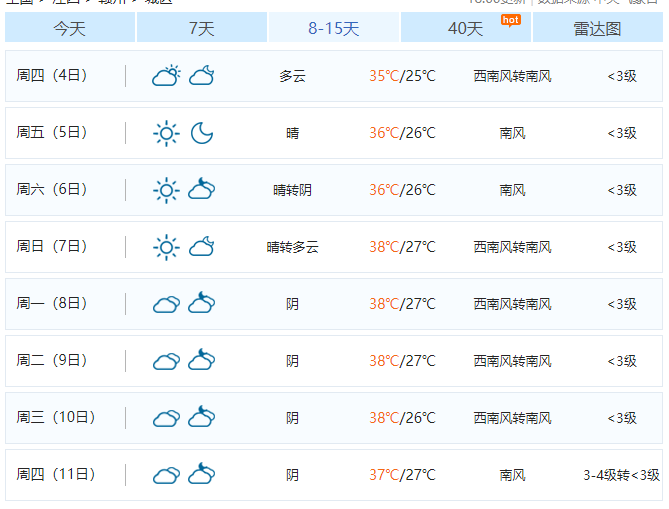
Task: Click the 阴 condition for 周一 8日
Action: [293, 305]
